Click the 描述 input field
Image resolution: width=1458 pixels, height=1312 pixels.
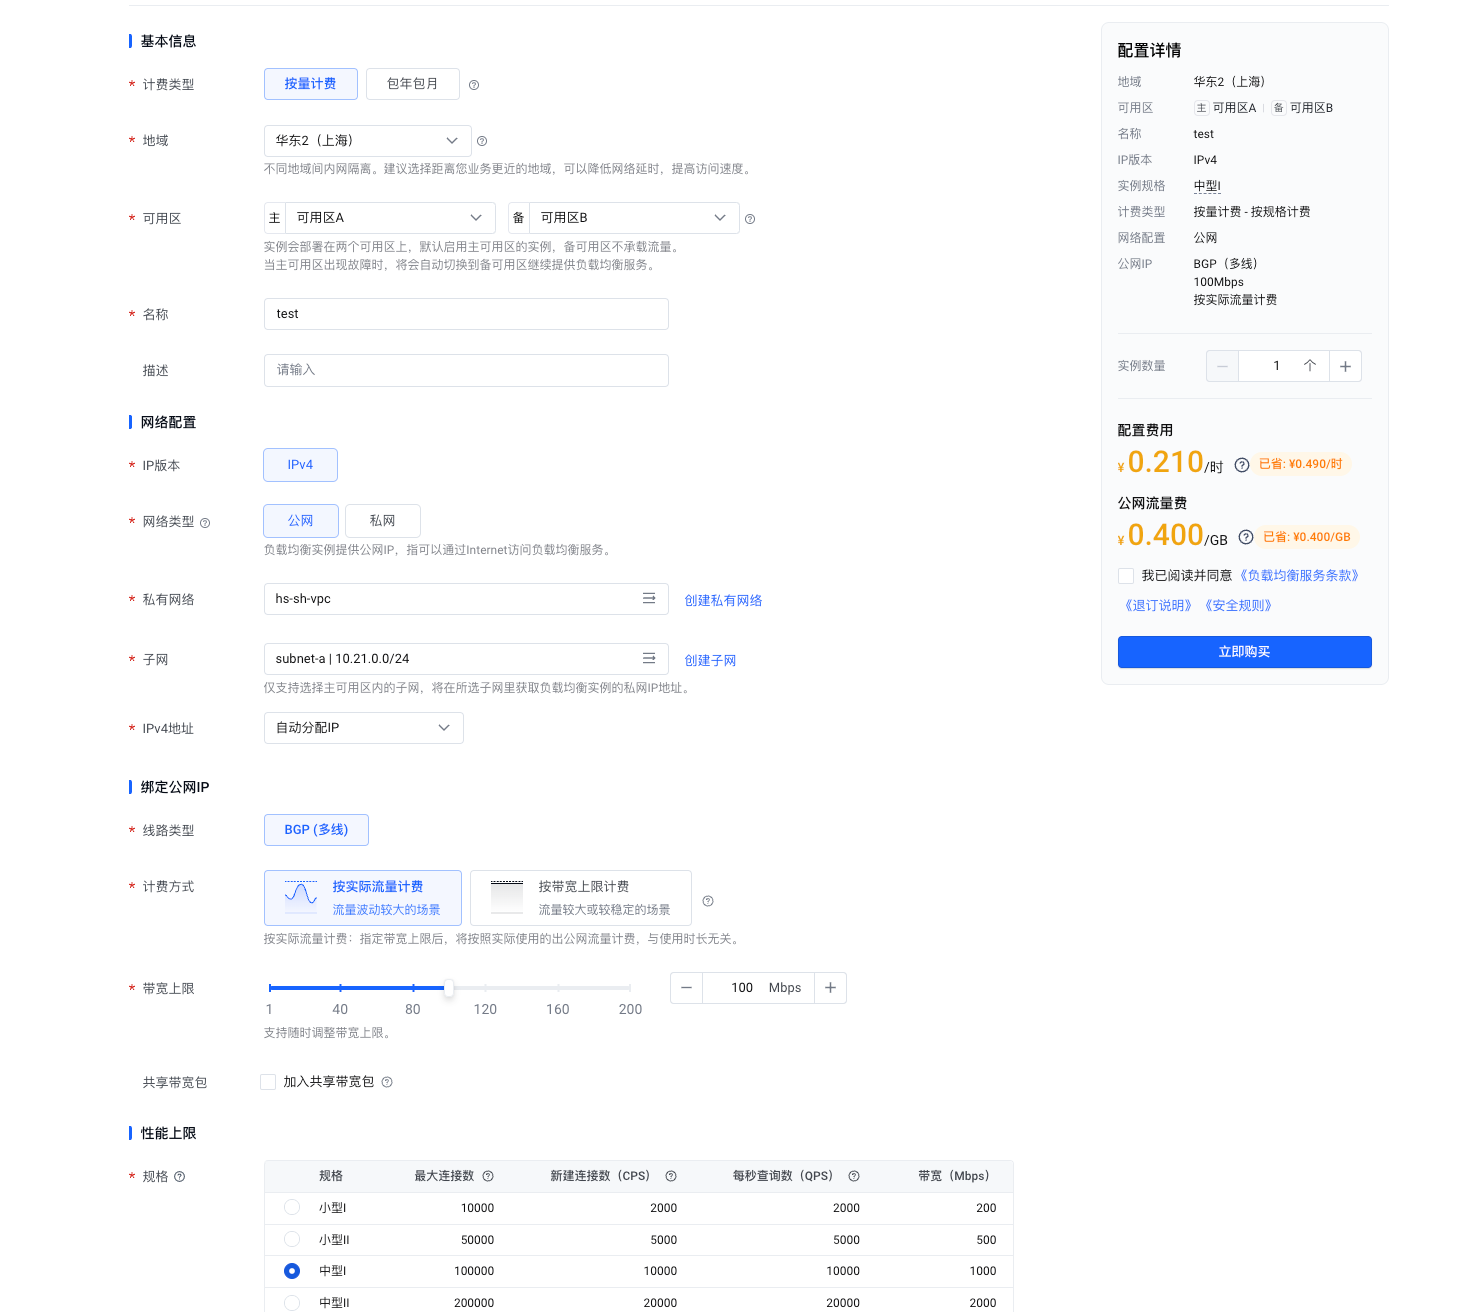466,370
